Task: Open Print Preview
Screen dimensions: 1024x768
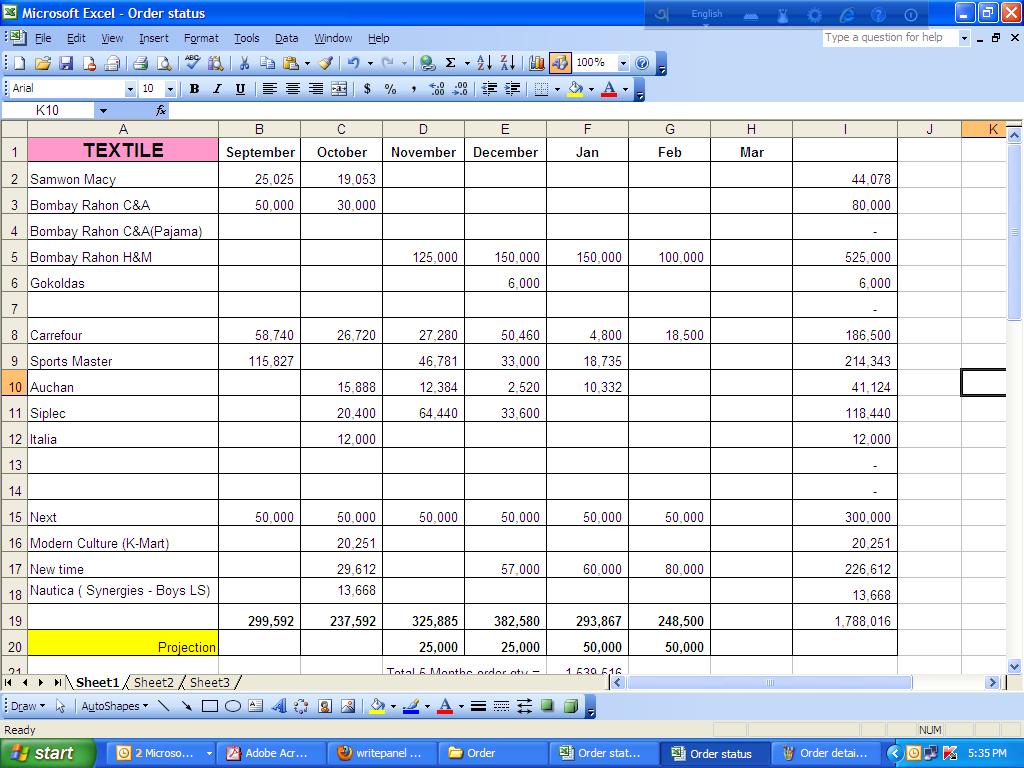Action: pyautogui.click(x=165, y=63)
